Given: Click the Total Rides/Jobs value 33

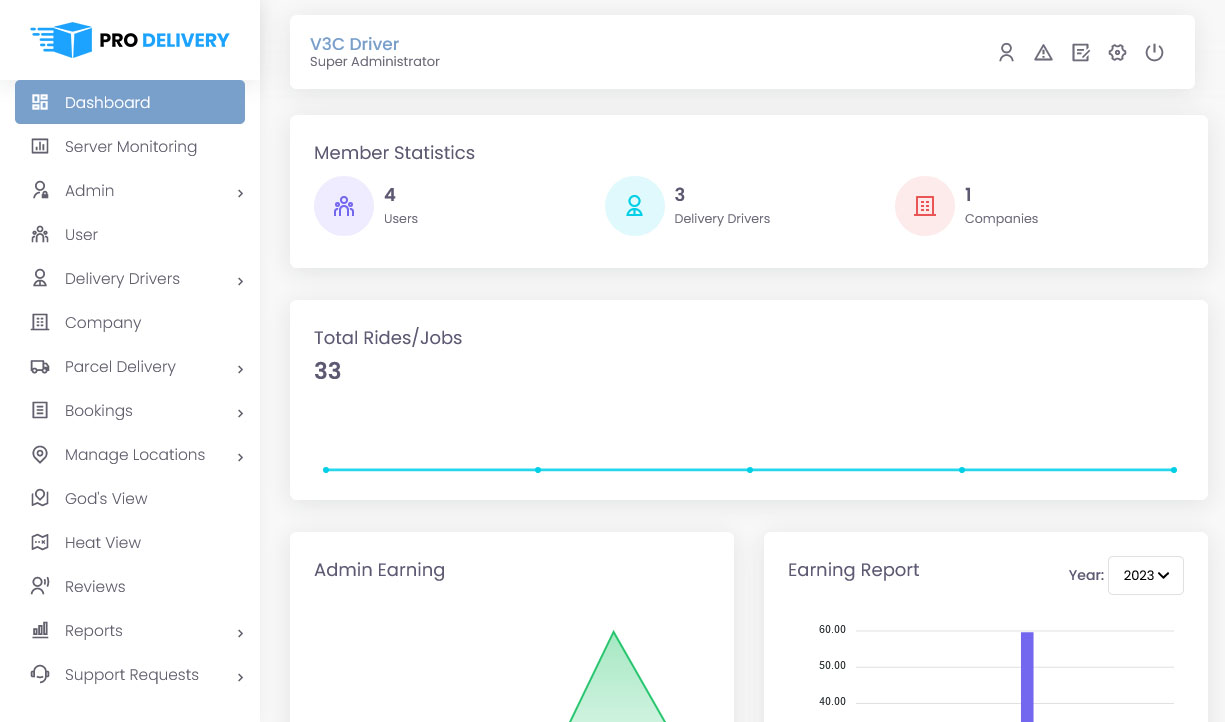Looking at the screenshot, I should [328, 371].
